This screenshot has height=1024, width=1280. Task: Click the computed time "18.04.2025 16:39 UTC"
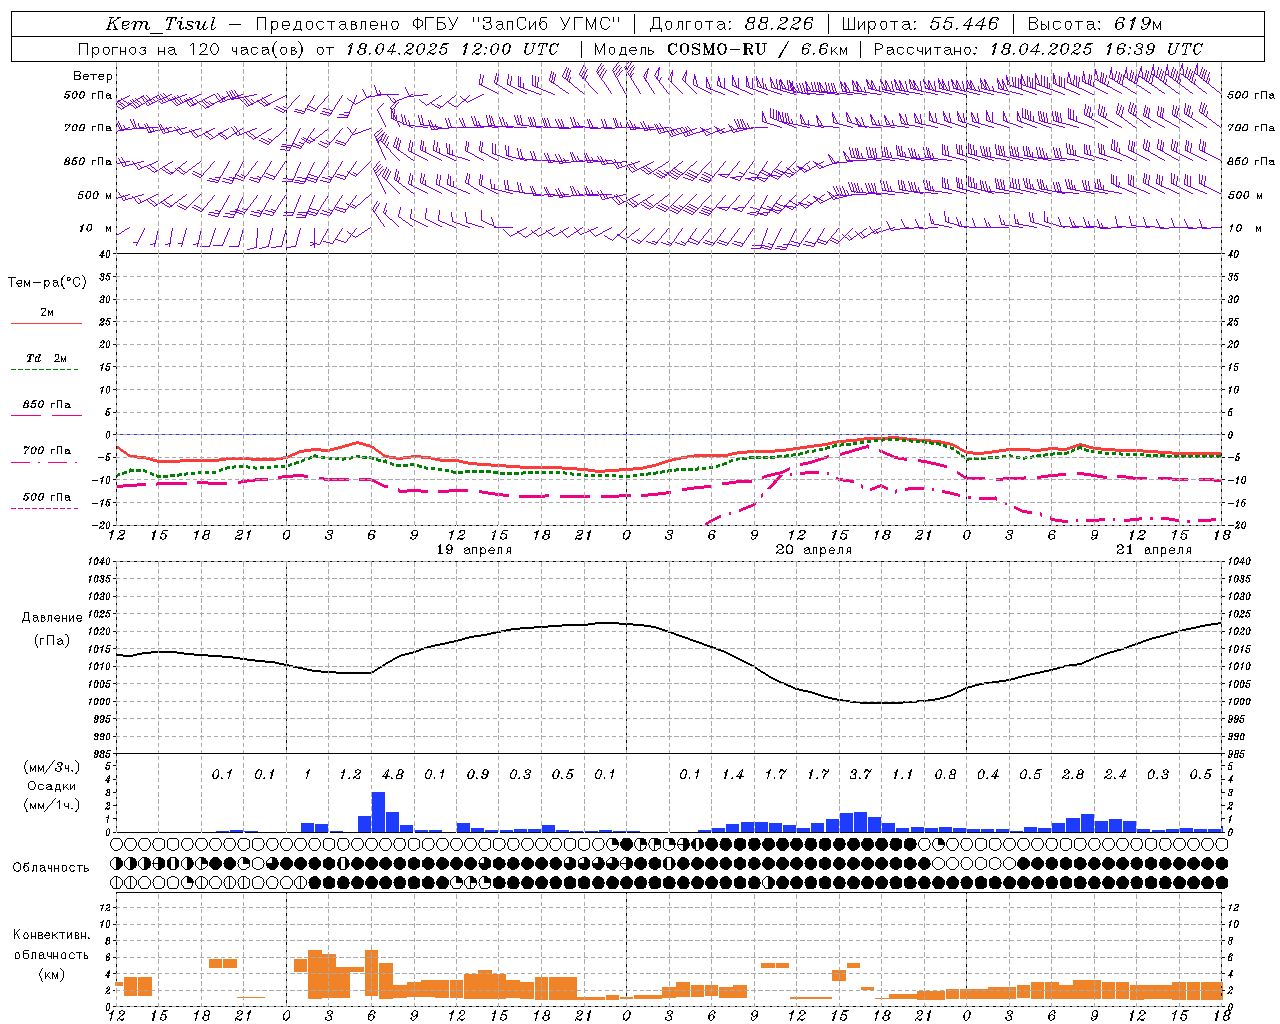point(1096,49)
